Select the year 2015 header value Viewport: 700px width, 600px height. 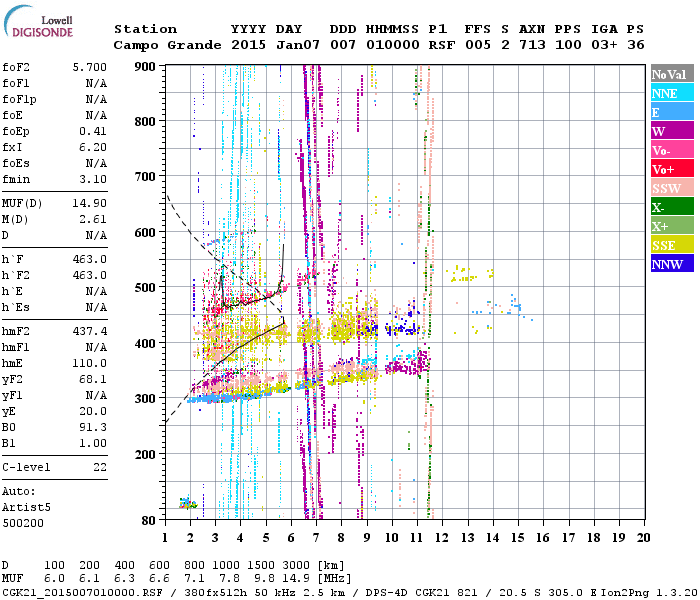tap(248, 45)
